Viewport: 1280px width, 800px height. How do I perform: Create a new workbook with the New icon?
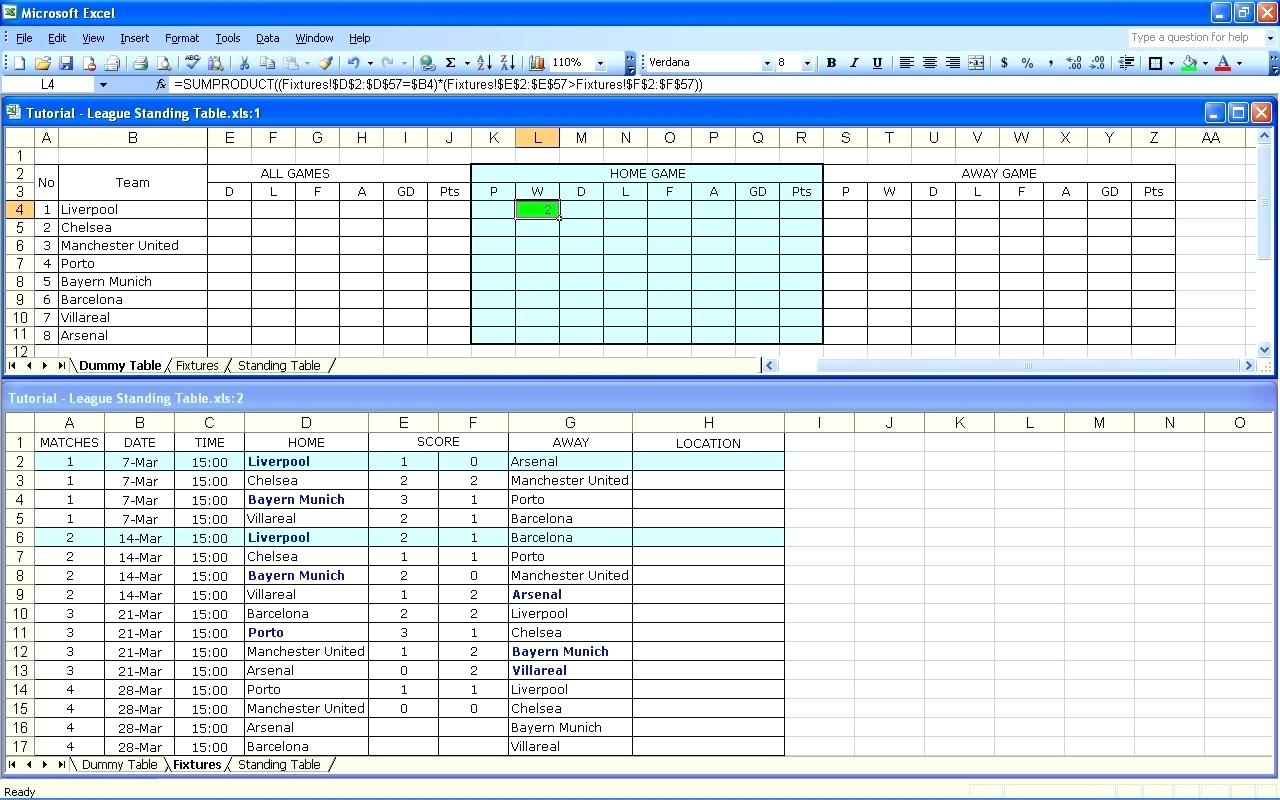pos(19,63)
